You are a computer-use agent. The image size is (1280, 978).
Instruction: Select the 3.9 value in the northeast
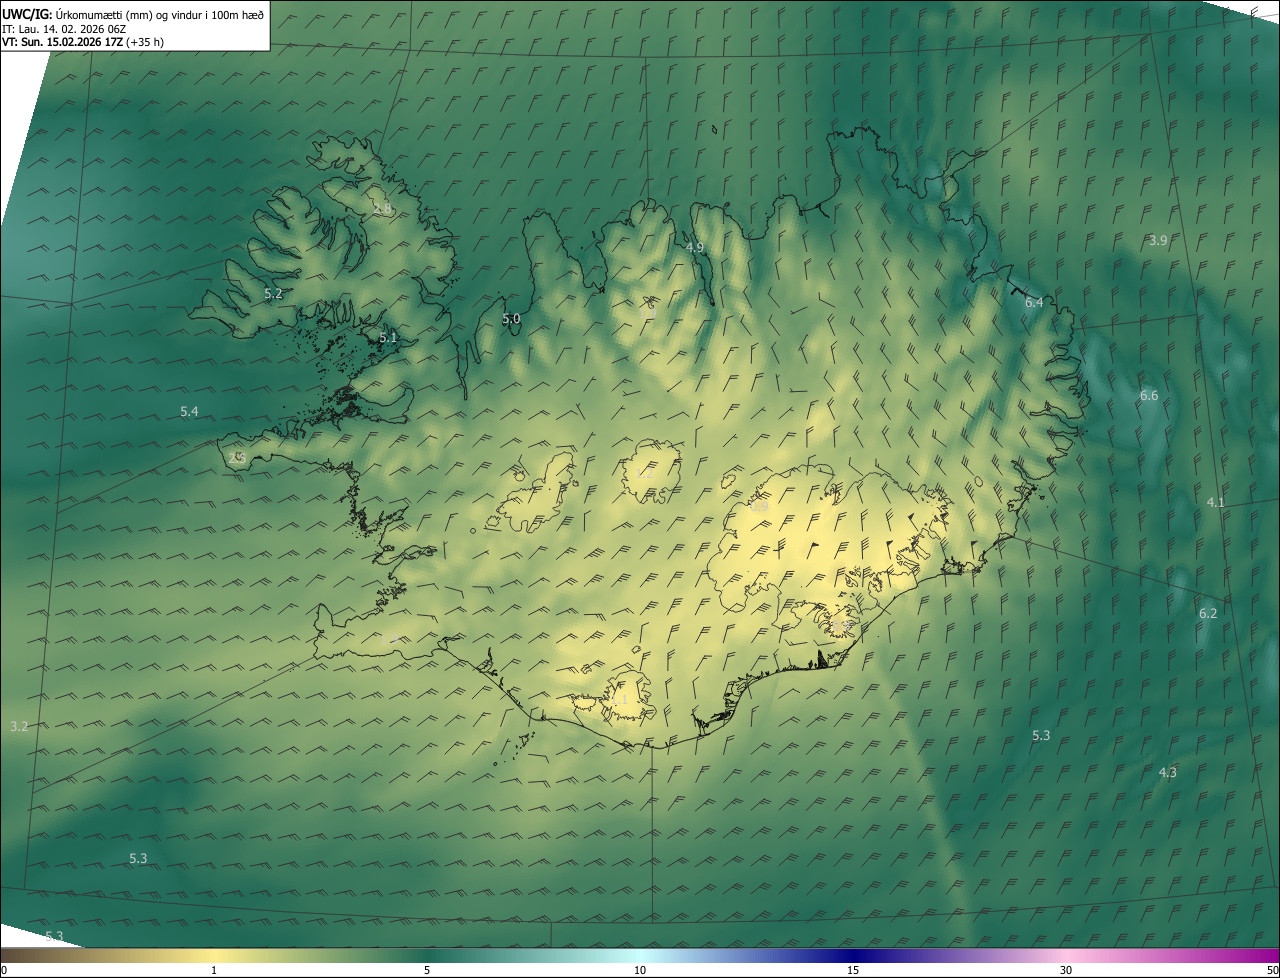[1158, 240]
